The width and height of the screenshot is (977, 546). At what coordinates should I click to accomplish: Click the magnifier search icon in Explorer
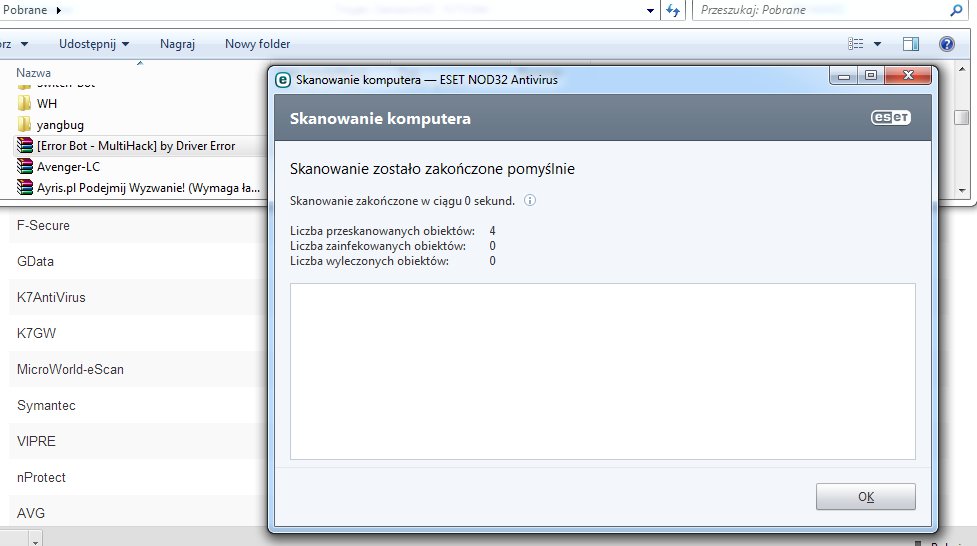(x=956, y=10)
